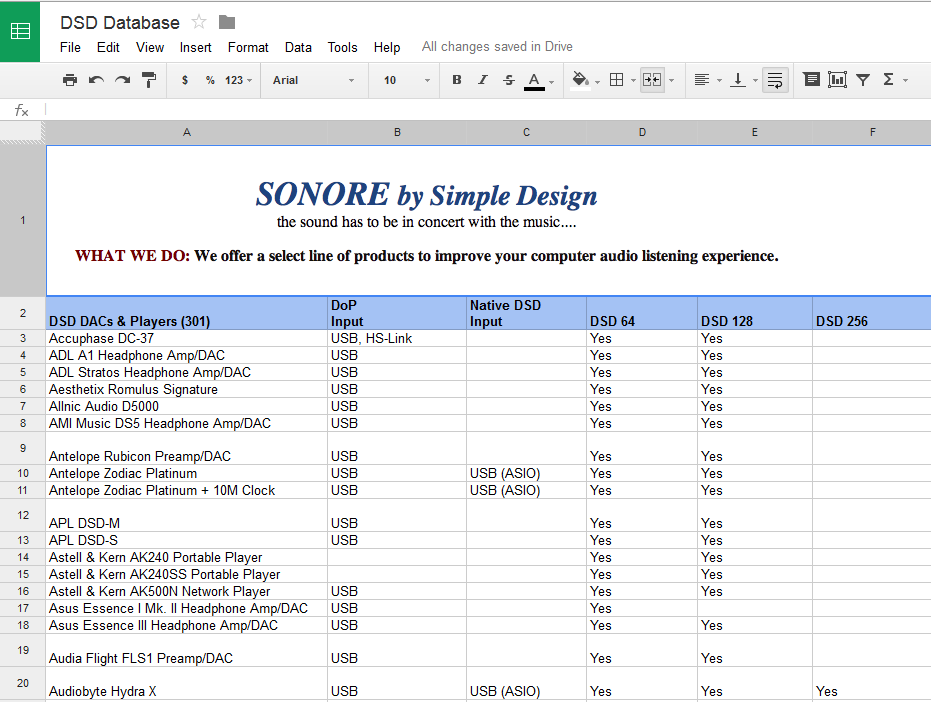931x702 pixels.
Task: Star the DSD Database document
Action: tap(199, 23)
